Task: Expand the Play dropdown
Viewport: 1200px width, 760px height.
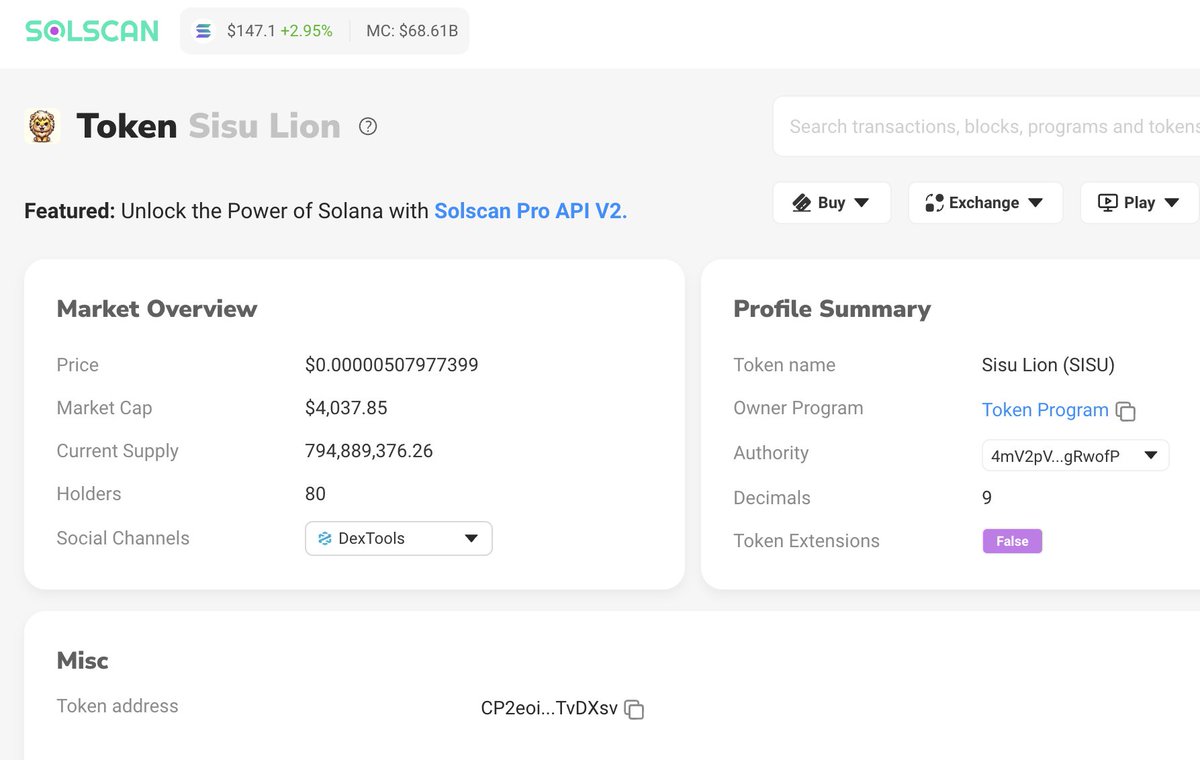Action: pyautogui.click(x=1174, y=203)
